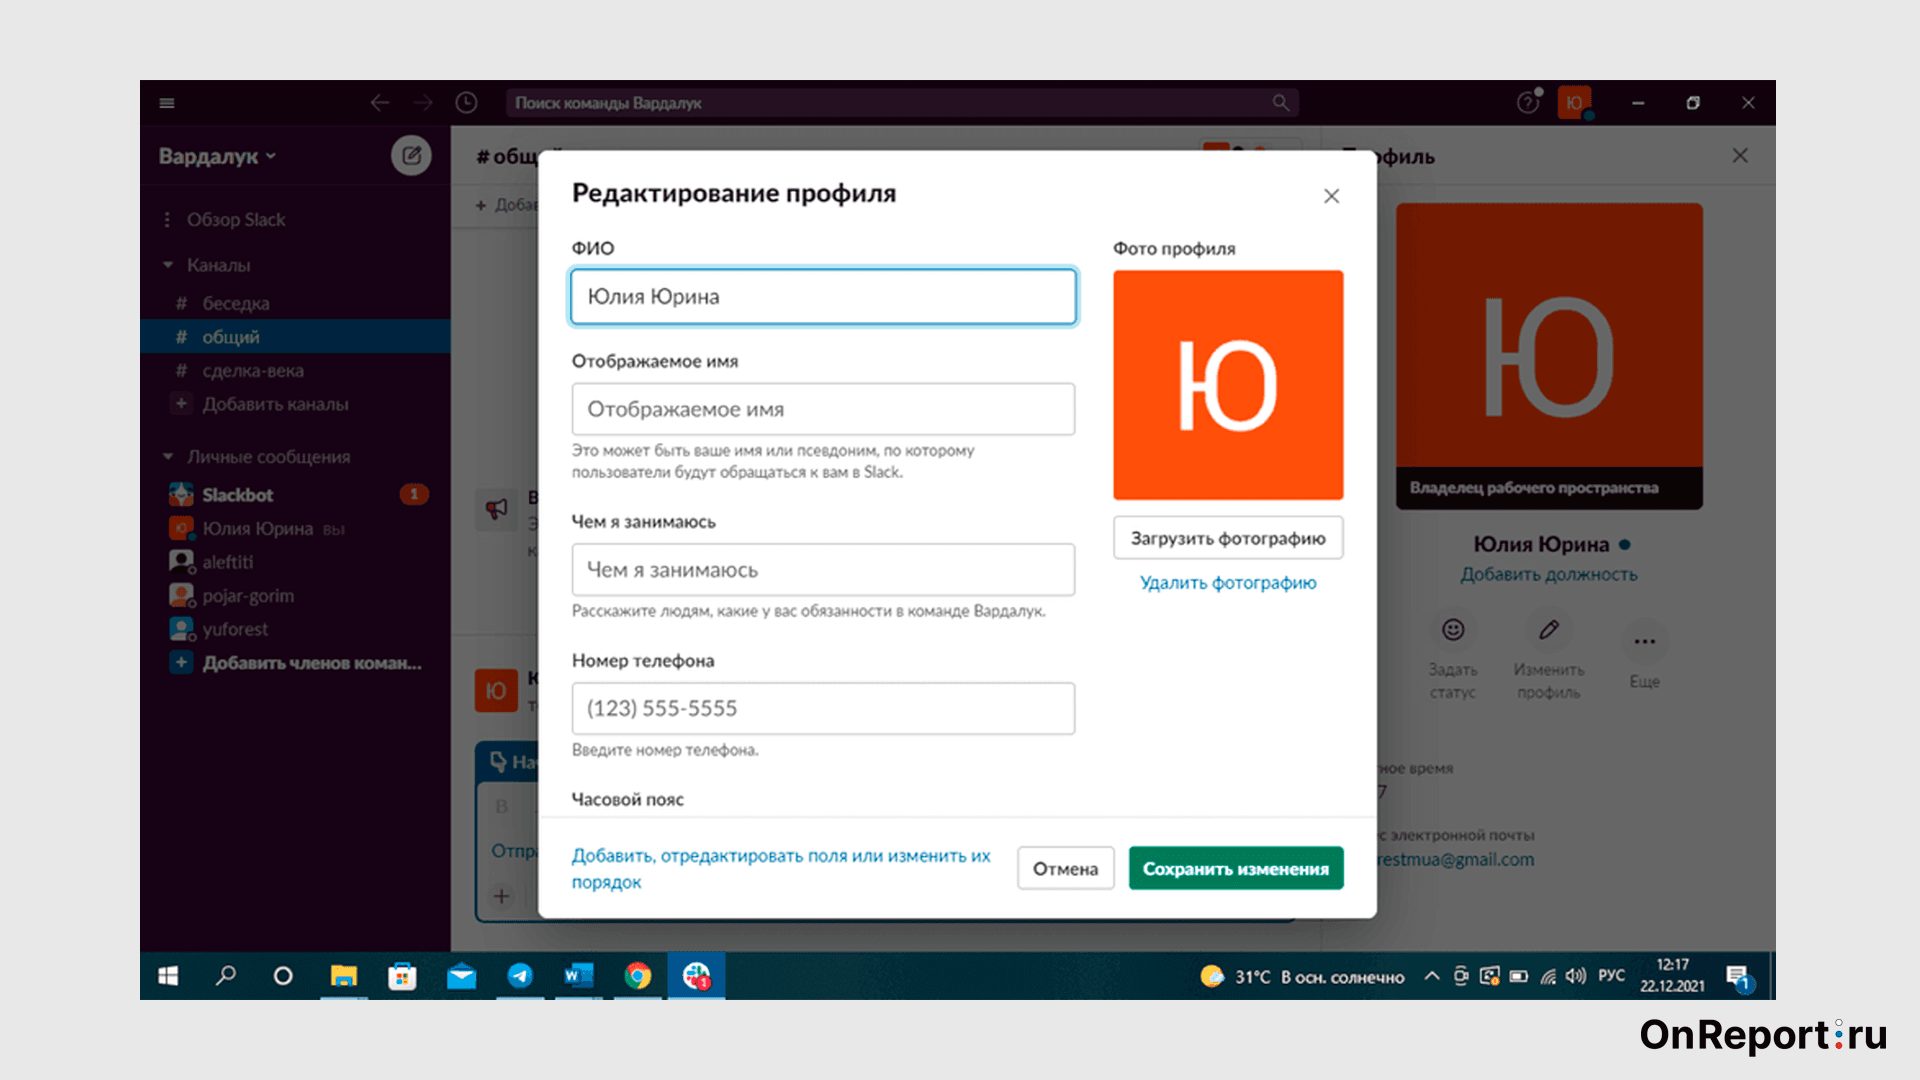Open Mail app from taskbar
The height and width of the screenshot is (1080, 1920).
tap(461, 975)
